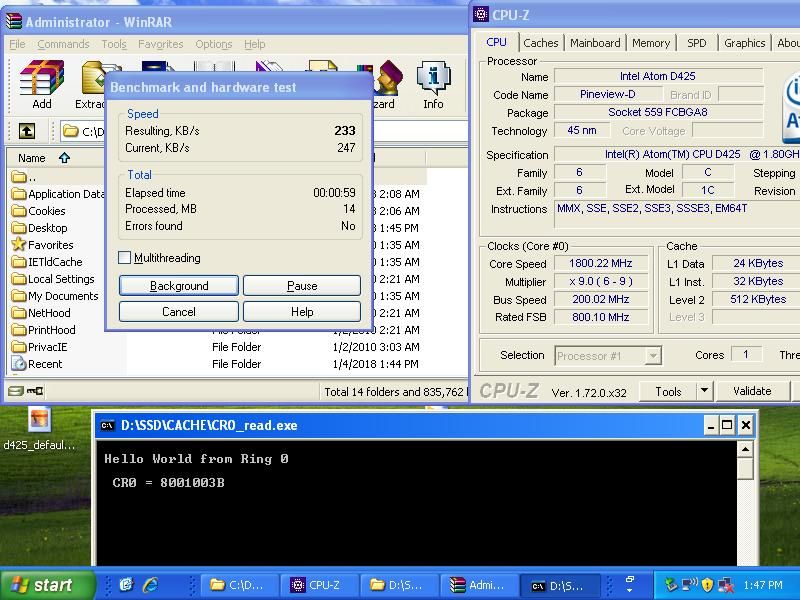Enable the Multithreading checkbox

[x=124, y=258]
